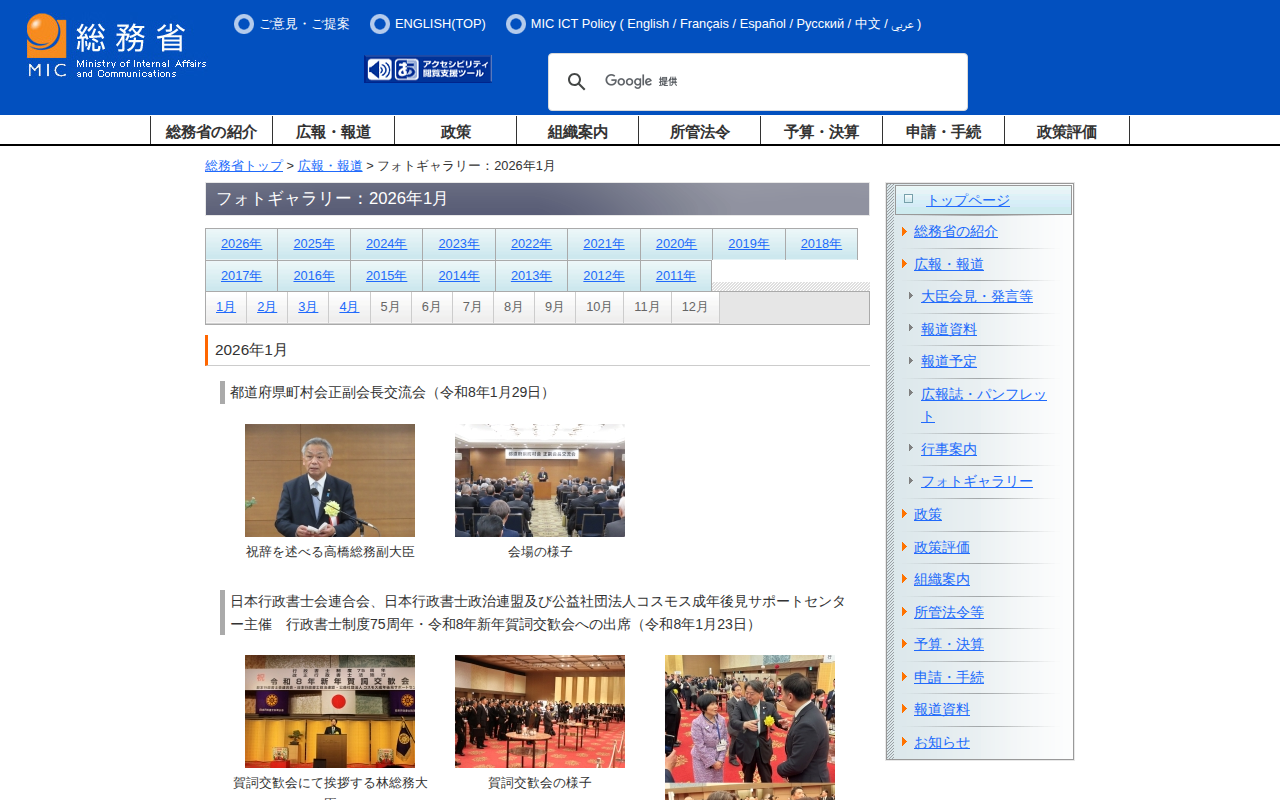Open the 予算・決算 main navigation menu
This screenshot has height=800, width=1280.
tap(821, 131)
